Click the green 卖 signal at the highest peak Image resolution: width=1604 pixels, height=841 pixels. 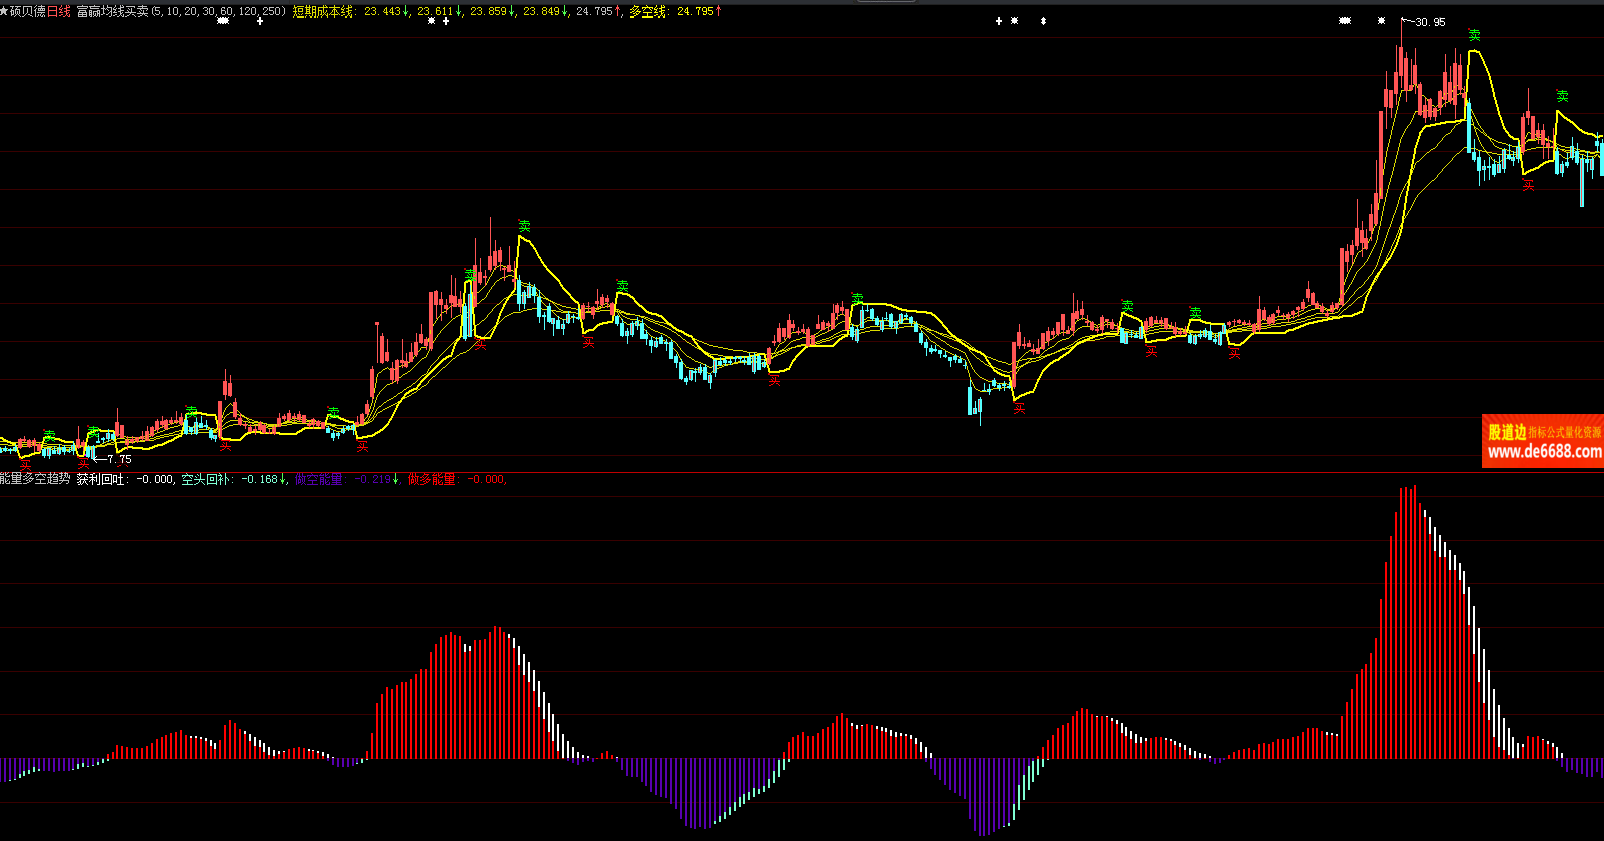tap(1474, 35)
